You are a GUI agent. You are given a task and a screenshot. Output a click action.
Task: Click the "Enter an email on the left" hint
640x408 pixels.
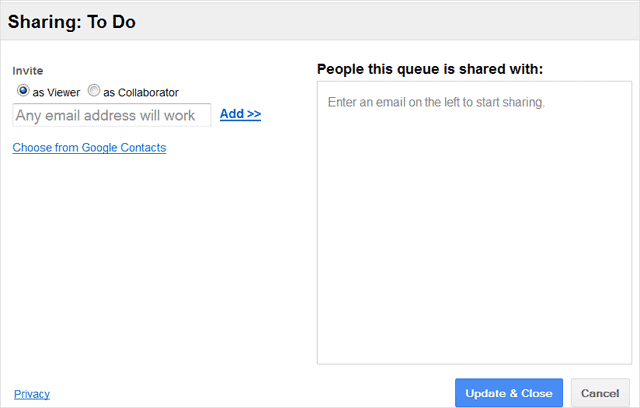[436, 102]
